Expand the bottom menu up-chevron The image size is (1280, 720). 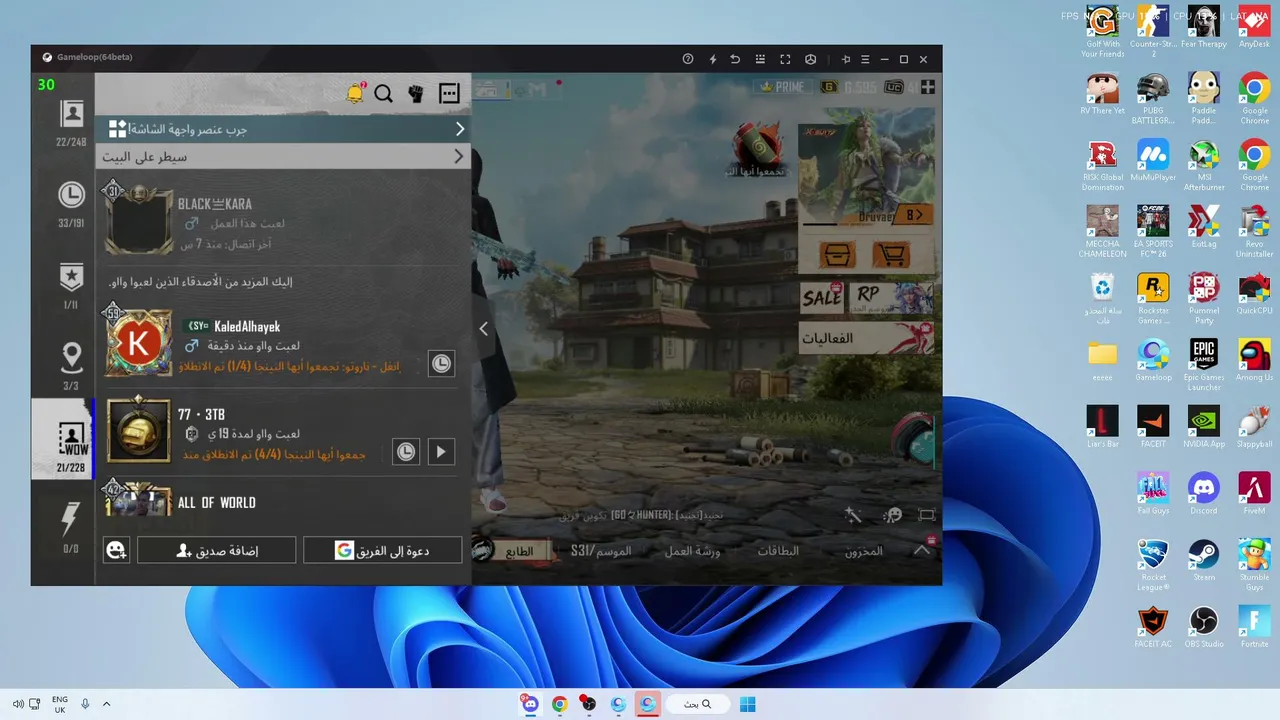coord(922,550)
